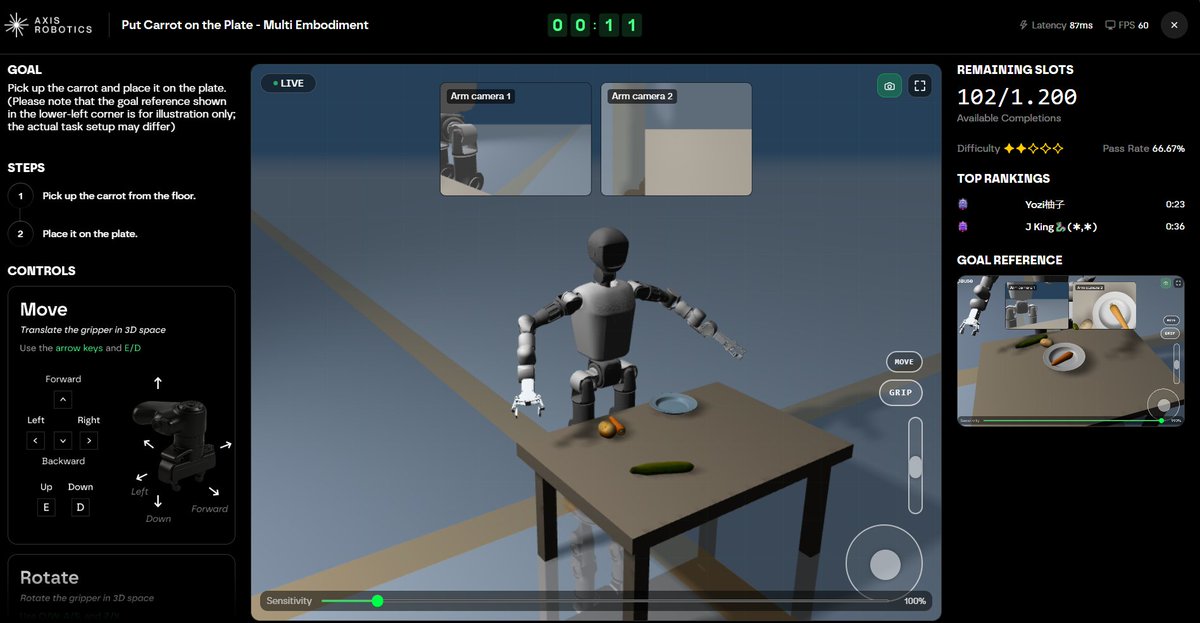Screen dimensions: 1200x623
Task: Click the E key for Up
Action: coord(46,507)
